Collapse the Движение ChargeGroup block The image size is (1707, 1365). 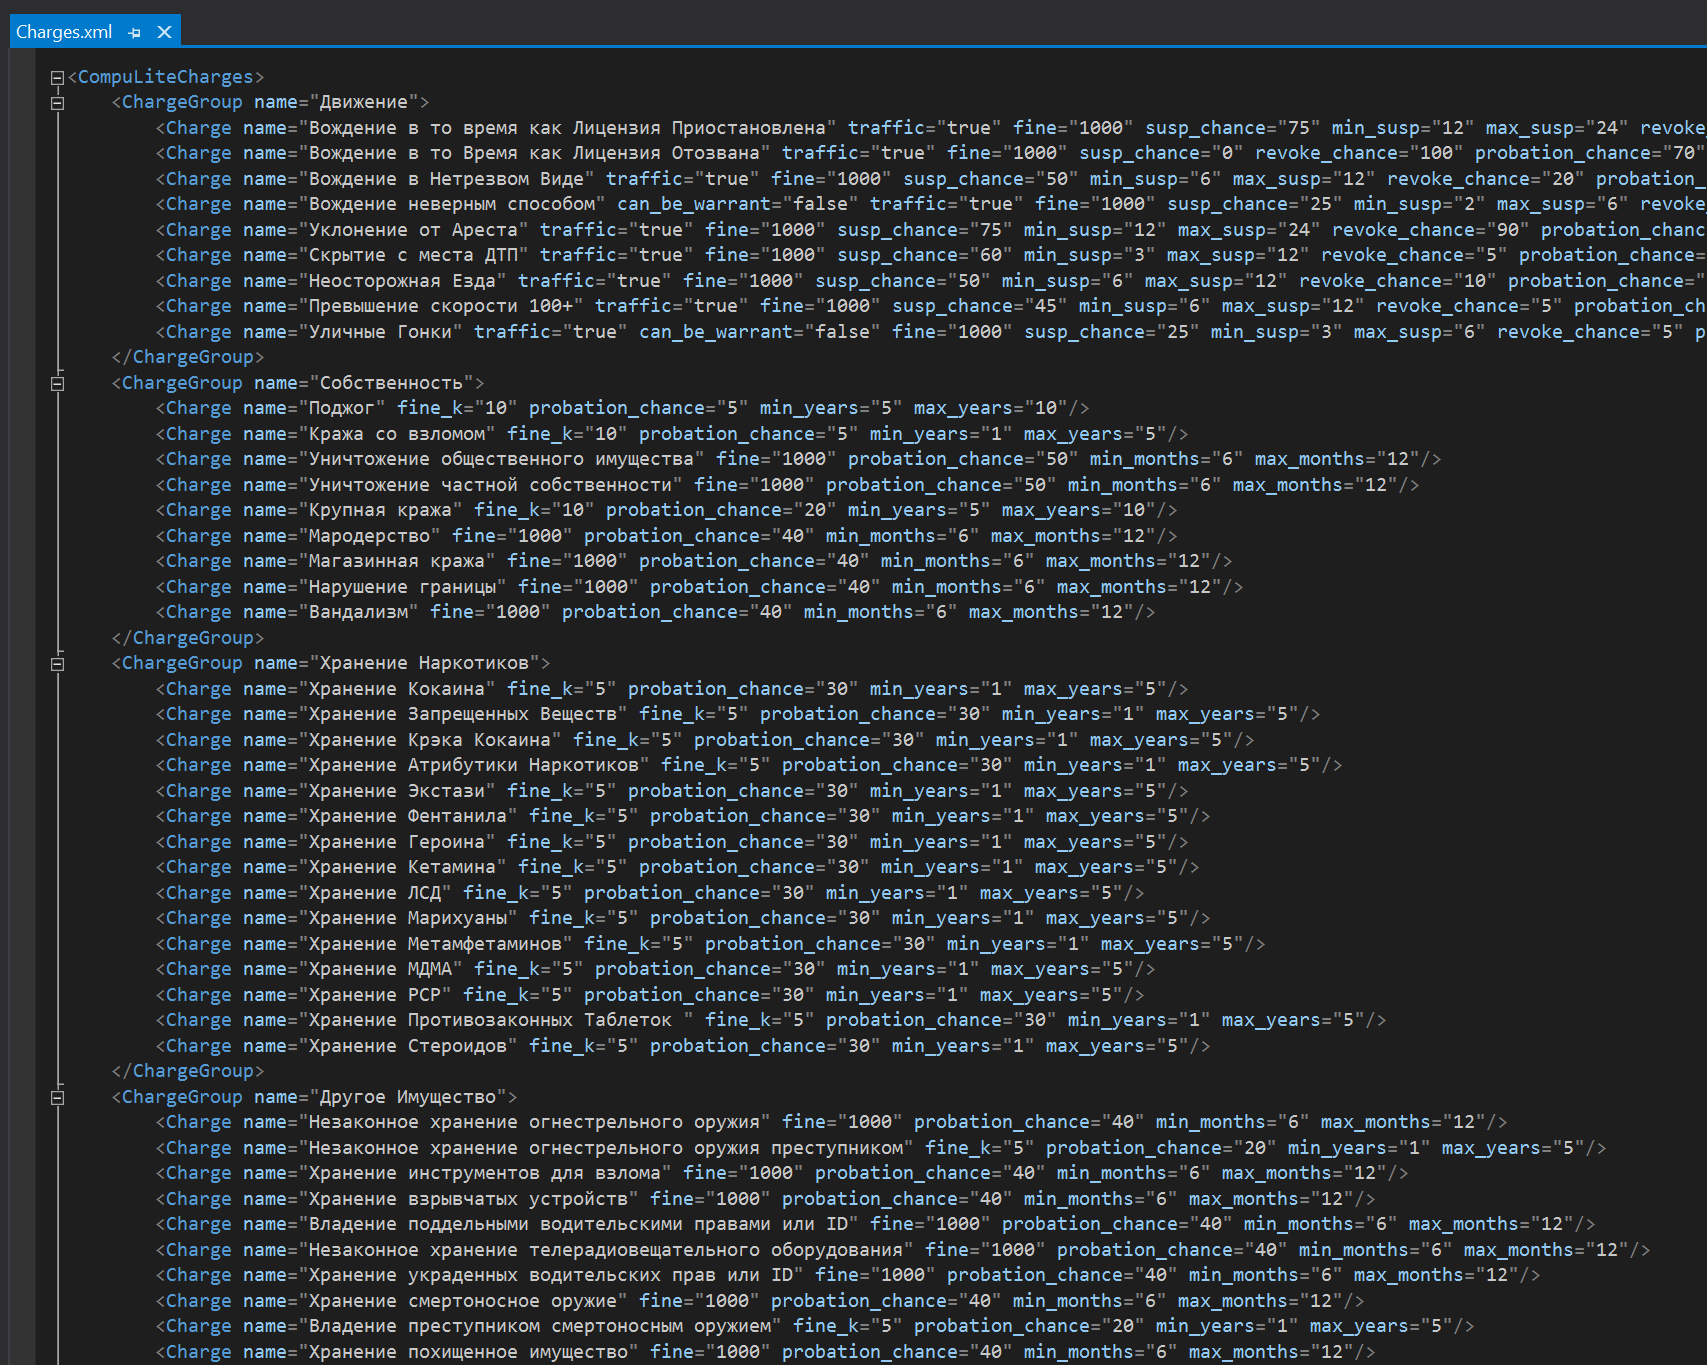(57, 103)
